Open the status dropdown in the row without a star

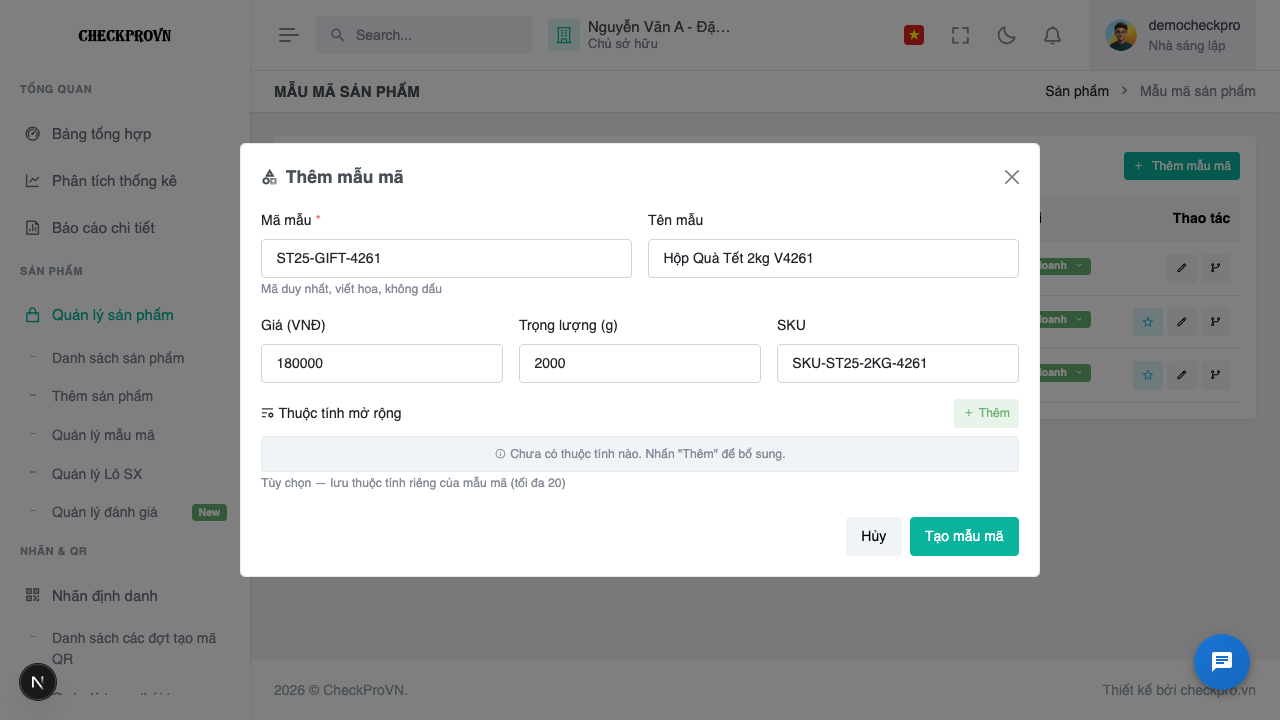(1064, 266)
